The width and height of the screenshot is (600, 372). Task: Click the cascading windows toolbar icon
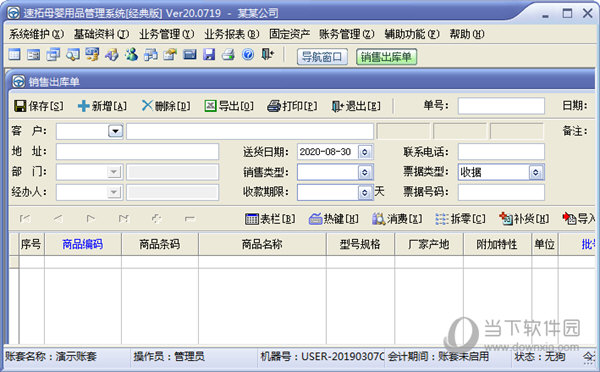pos(53,55)
